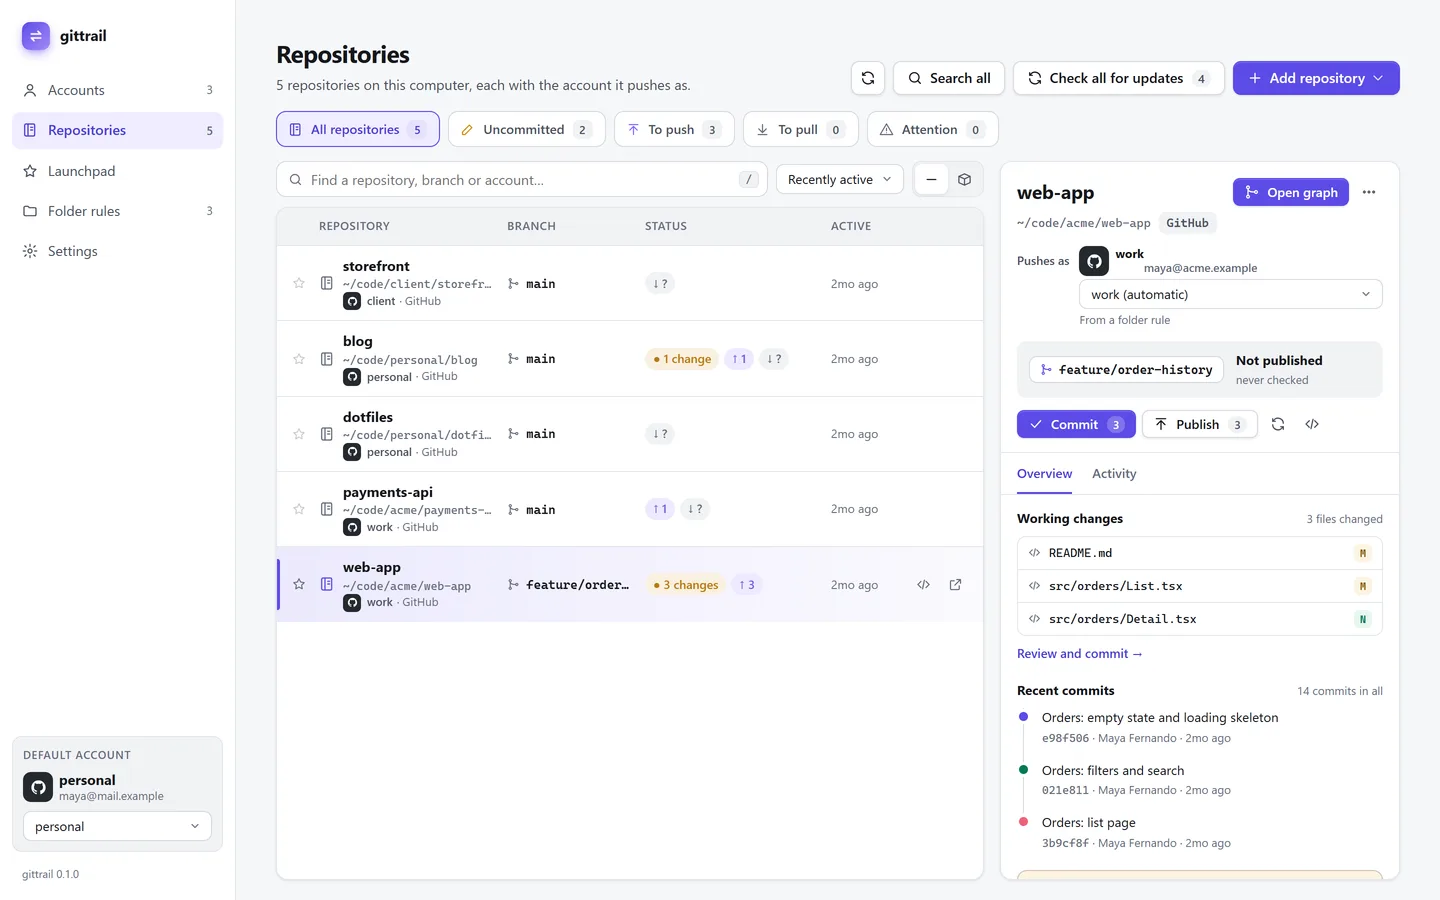
Task: Open src/orders/Detail.tsx changed file
Action: point(1200,619)
